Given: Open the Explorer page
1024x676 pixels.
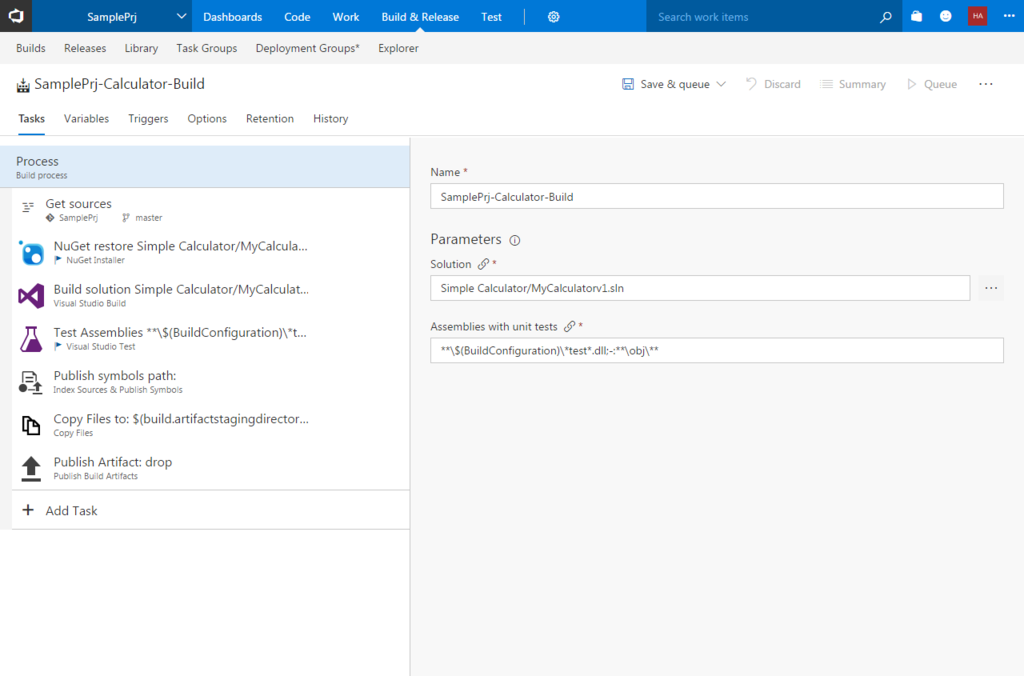Looking at the screenshot, I should [x=398, y=48].
